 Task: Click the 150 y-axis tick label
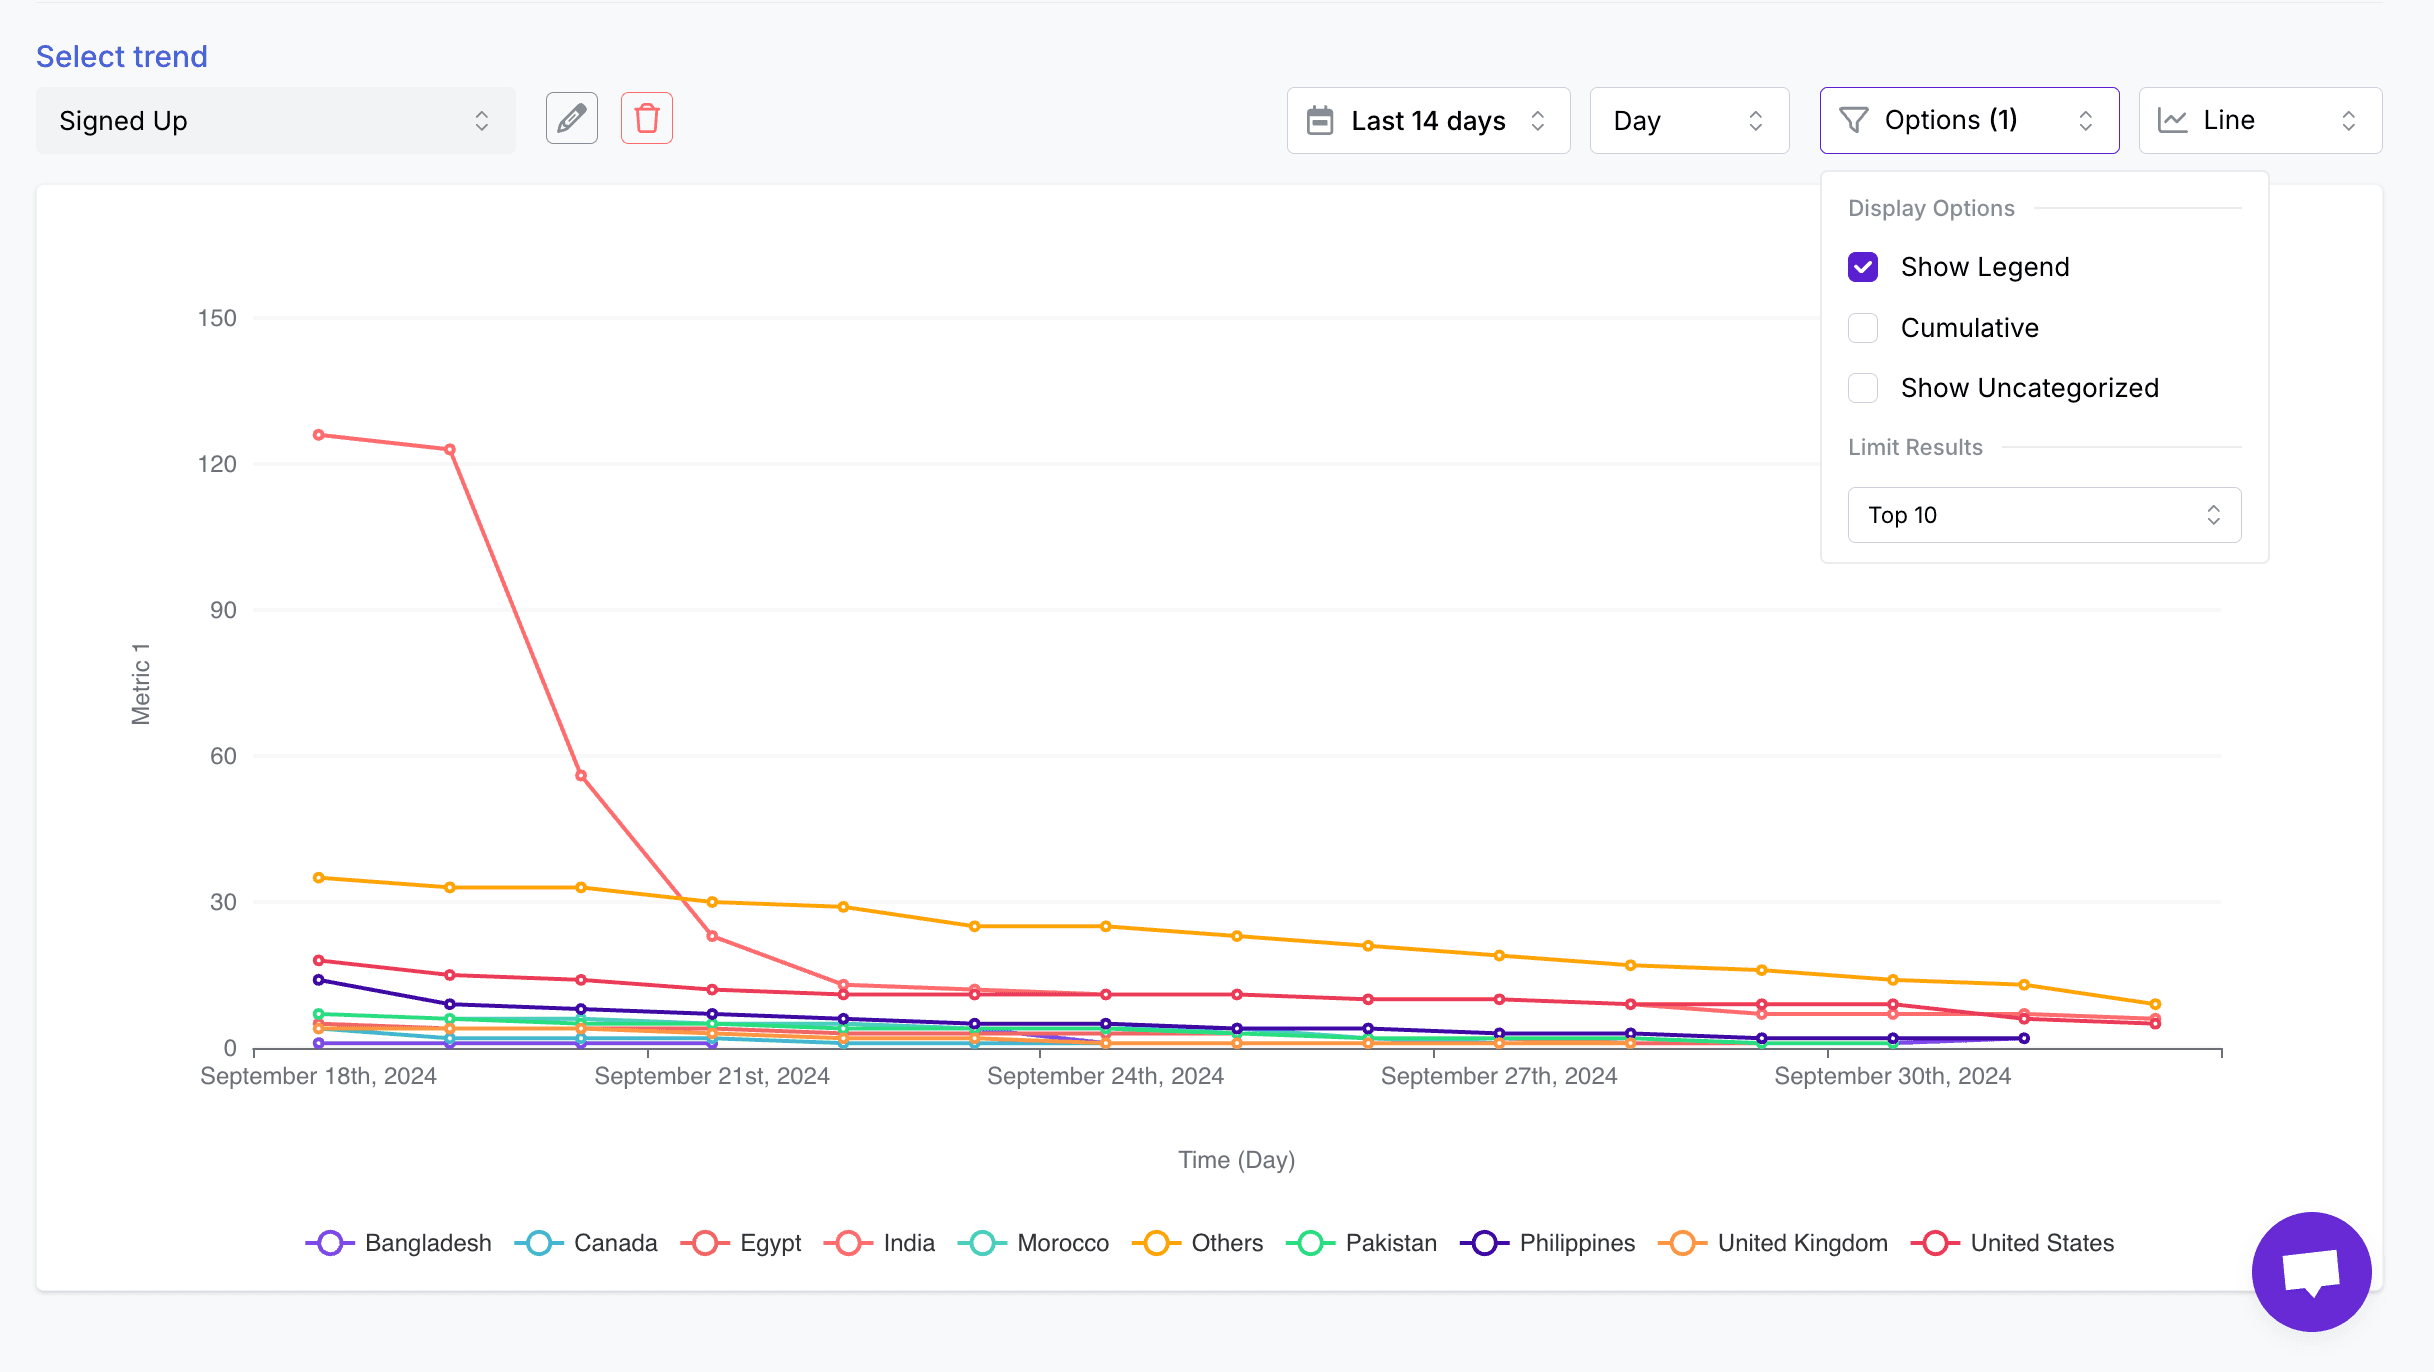pos(217,318)
